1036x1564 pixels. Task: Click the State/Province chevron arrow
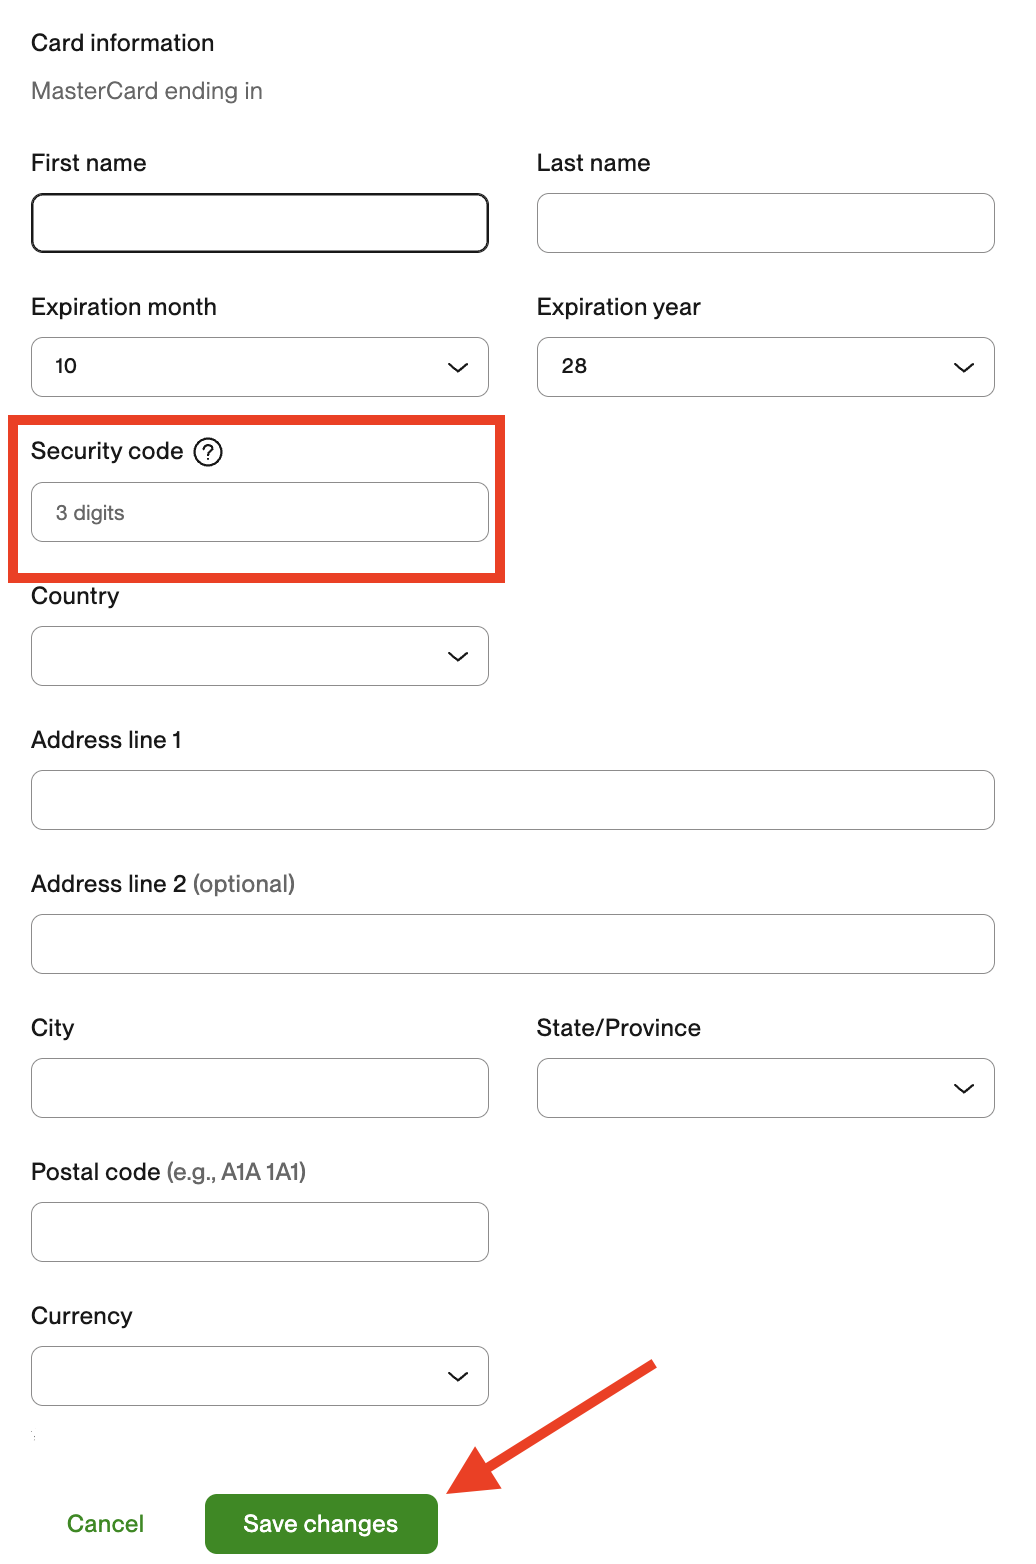coord(963,1089)
